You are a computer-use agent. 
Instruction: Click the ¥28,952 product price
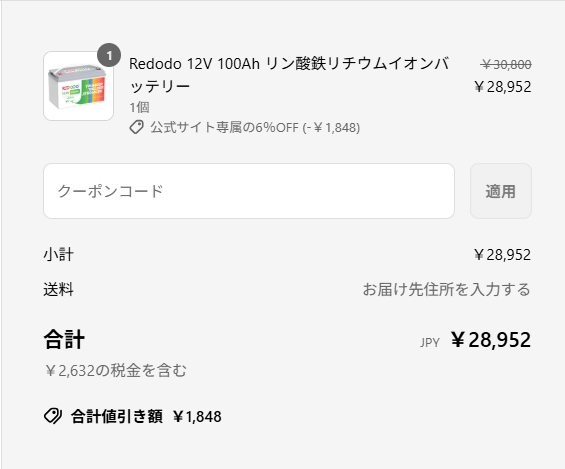coord(503,87)
